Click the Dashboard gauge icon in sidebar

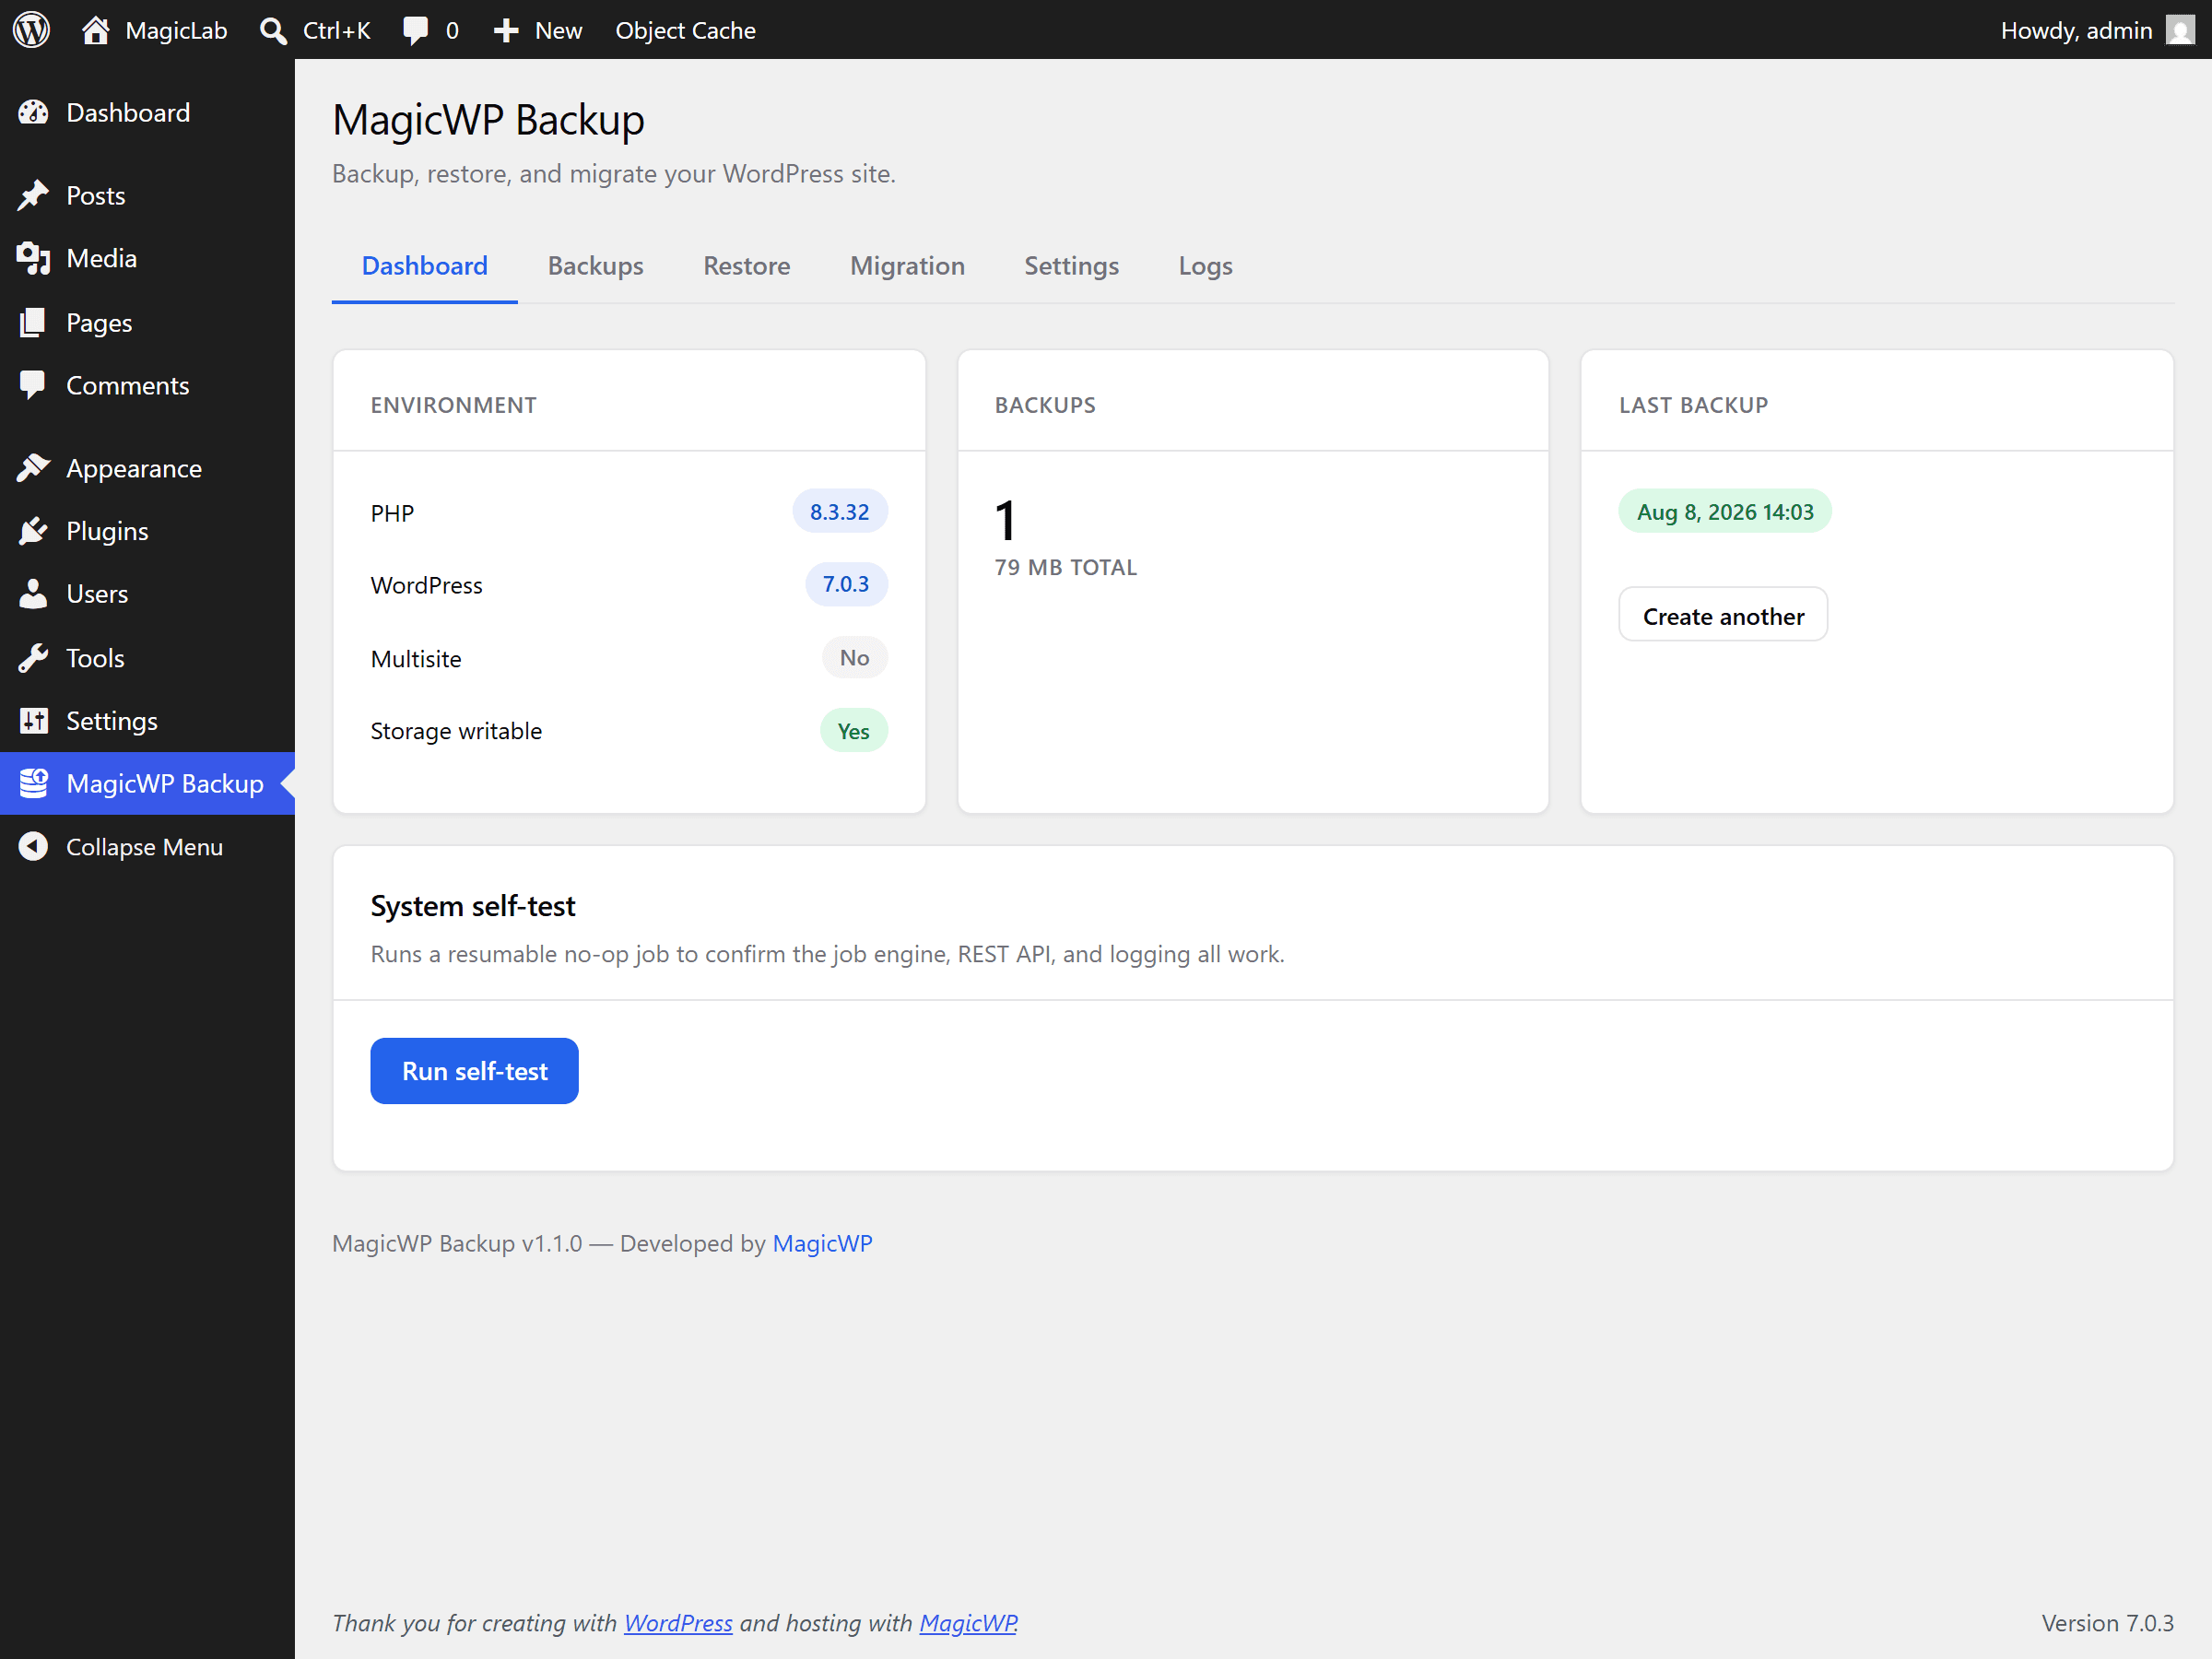coord(33,112)
